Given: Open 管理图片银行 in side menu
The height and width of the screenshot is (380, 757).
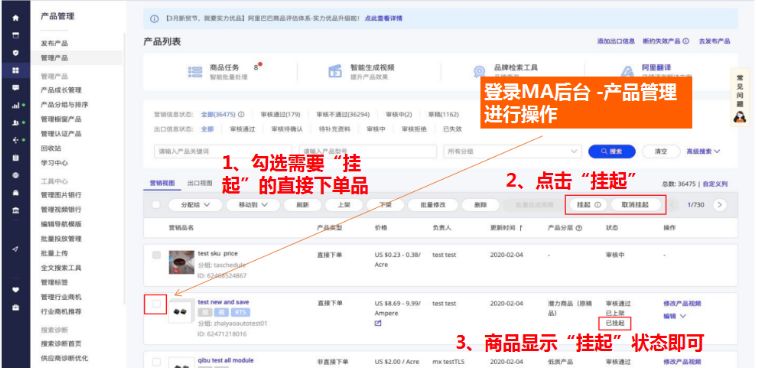Looking at the screenshot, I should point(61,195).
